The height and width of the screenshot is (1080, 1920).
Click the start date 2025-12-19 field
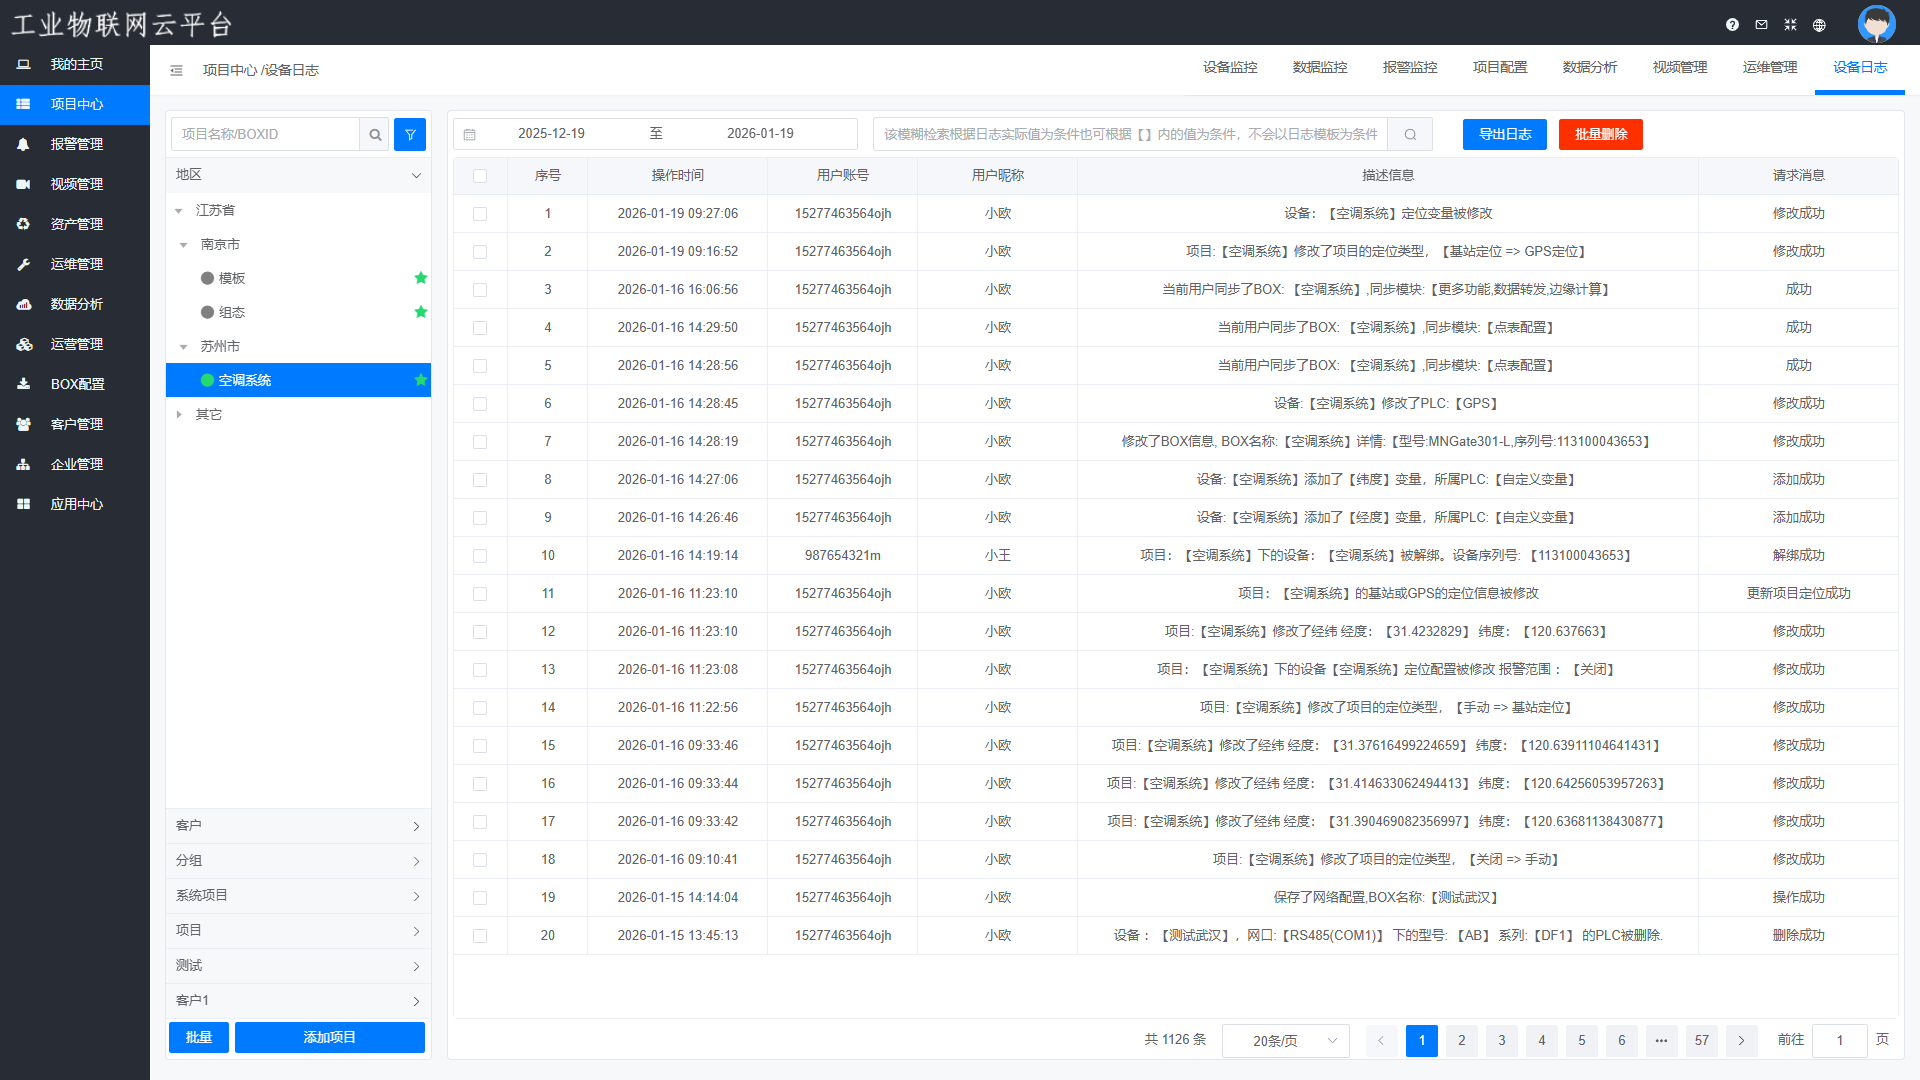coord(551,134)
